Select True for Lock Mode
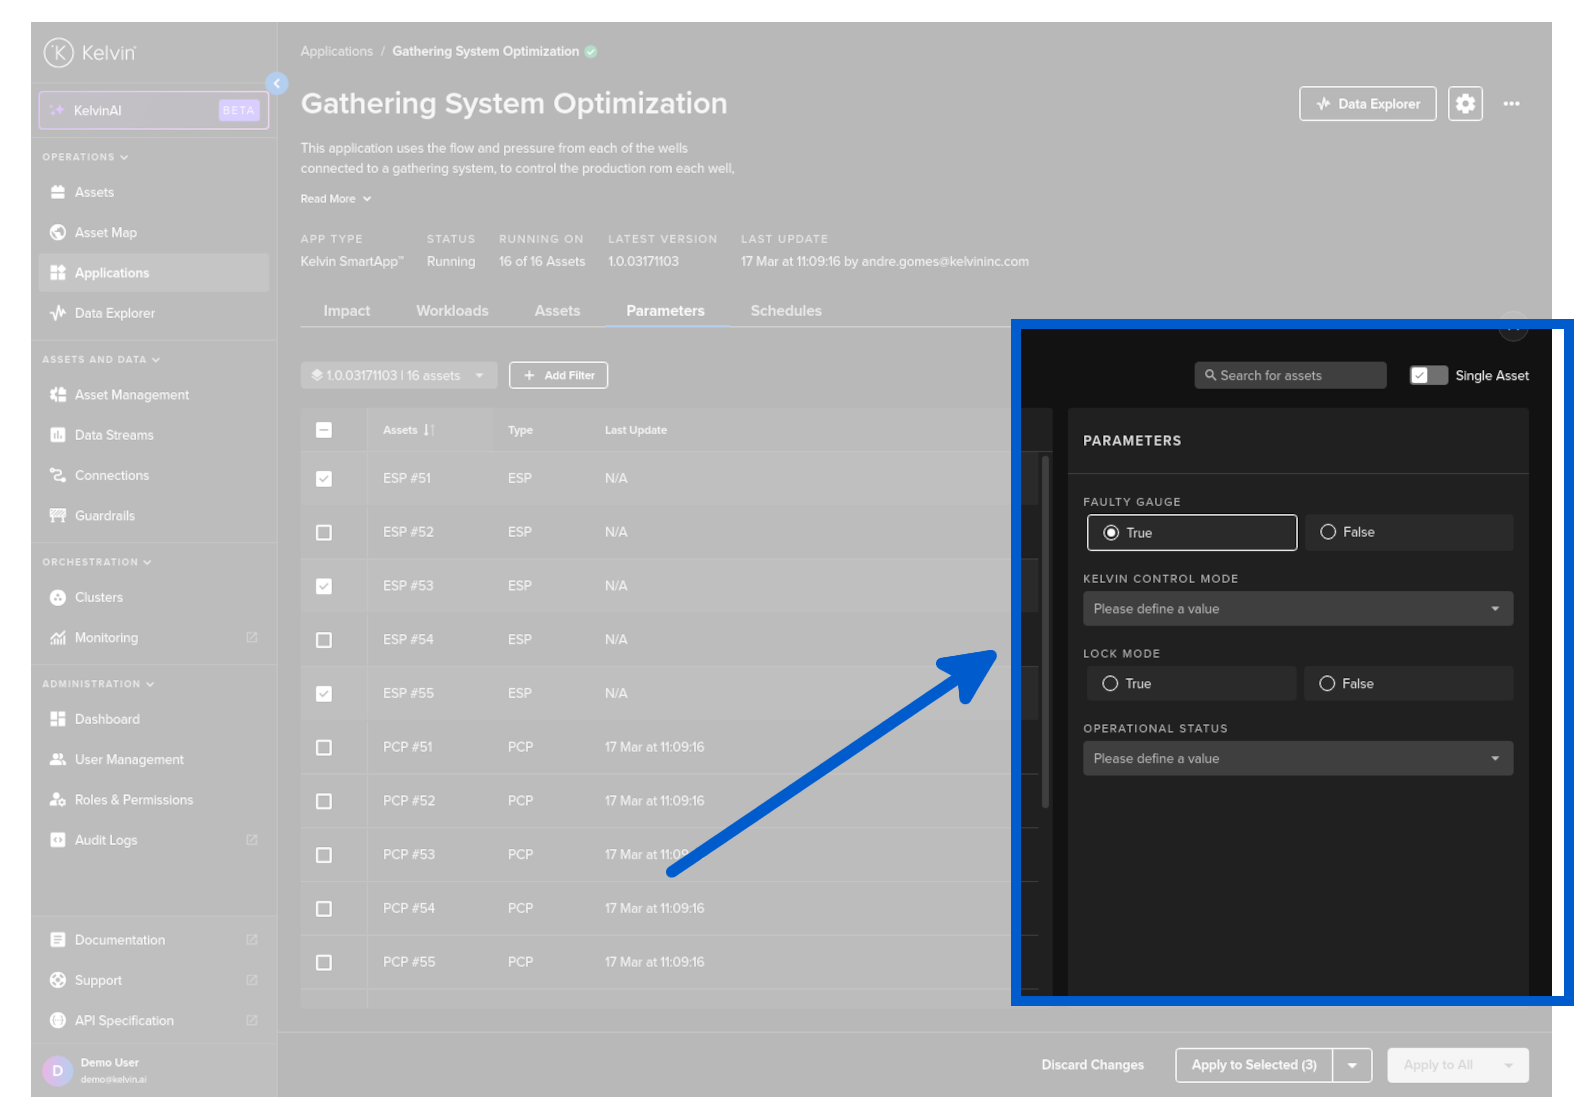Image resolution: width=1584 pixels, height=1120 pixels. tap(1111, 684)
